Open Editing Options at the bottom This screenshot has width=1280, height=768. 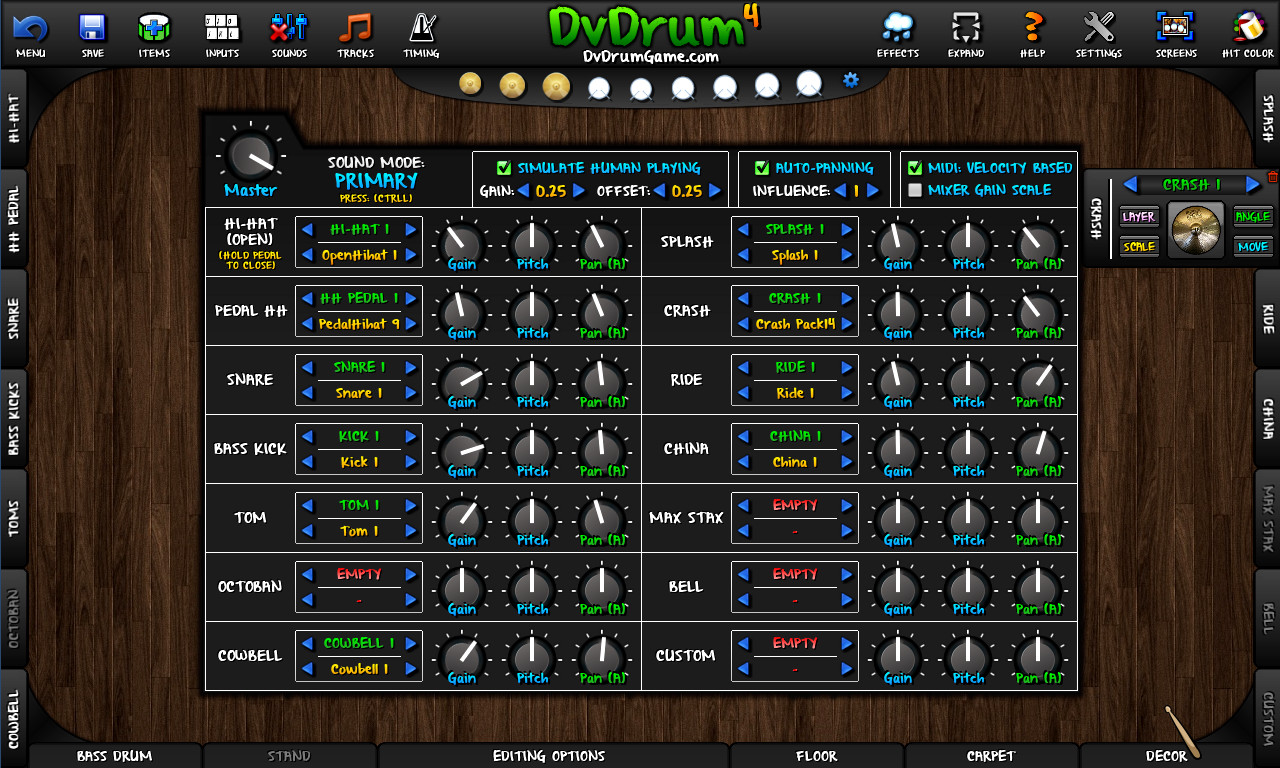(x=550, y=756)
